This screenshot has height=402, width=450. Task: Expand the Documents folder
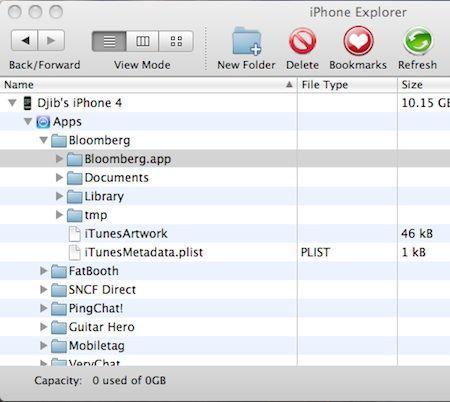[x=59, y=178]
